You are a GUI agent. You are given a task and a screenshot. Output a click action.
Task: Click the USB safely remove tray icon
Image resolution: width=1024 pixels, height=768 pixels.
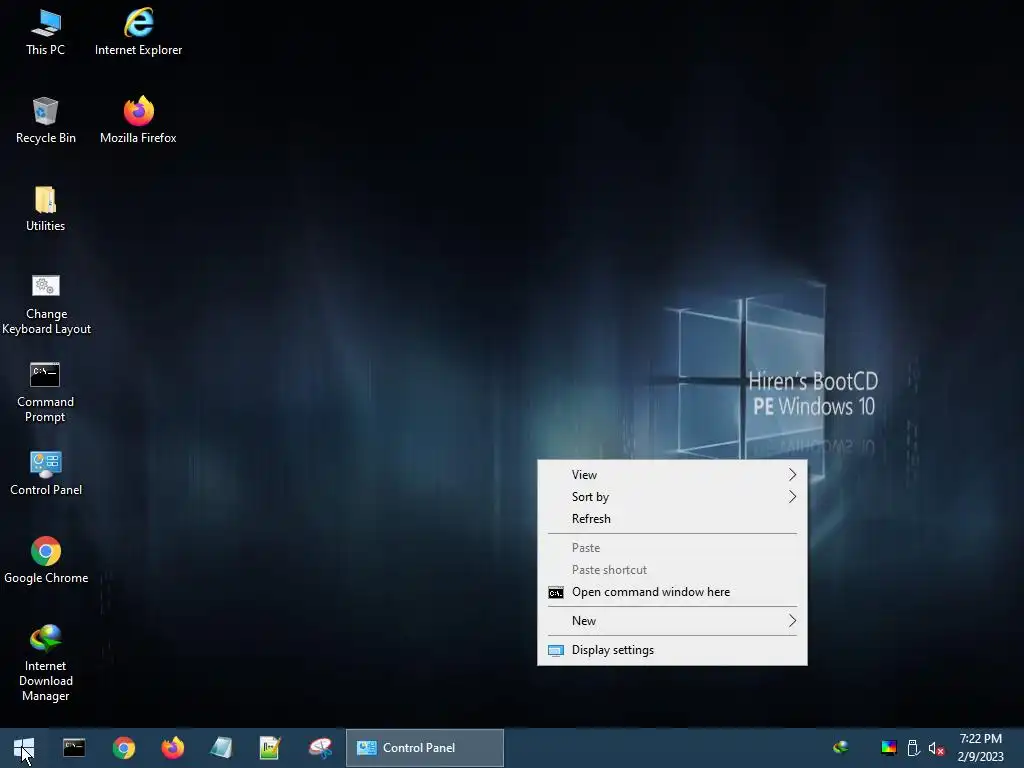click(x=914, y=748)
